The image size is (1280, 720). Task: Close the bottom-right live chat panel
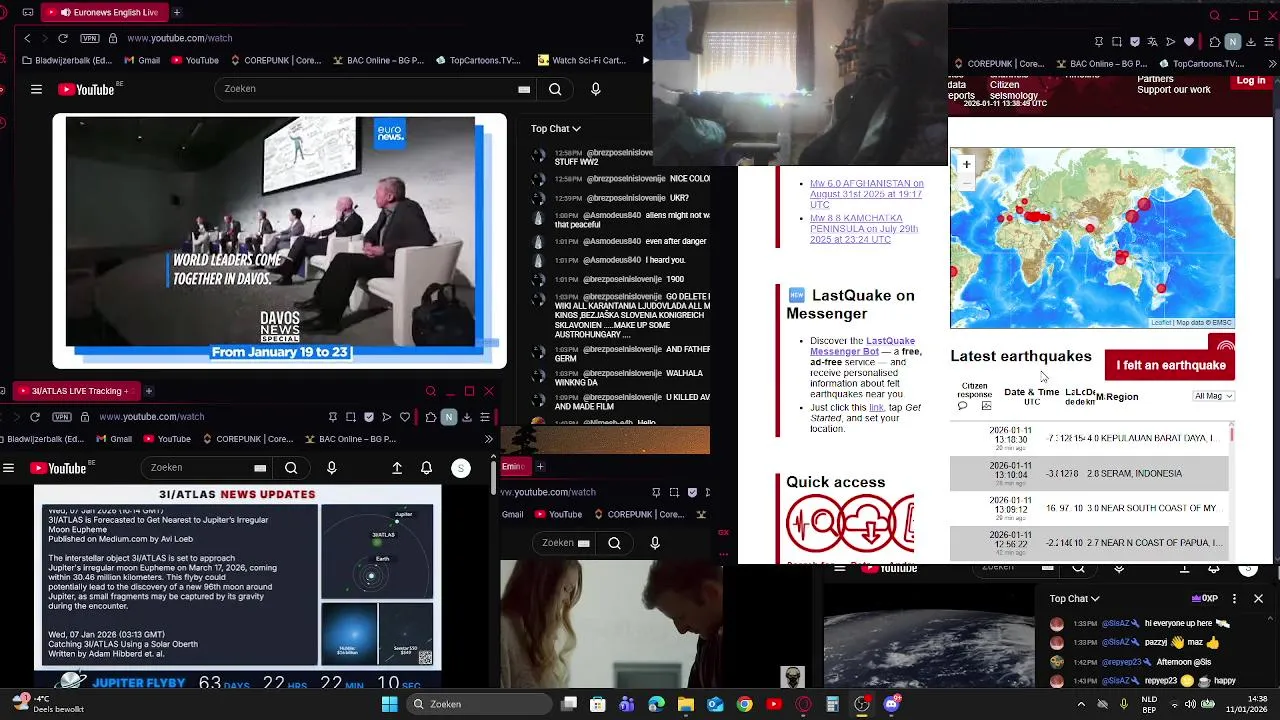point(1258,599)
